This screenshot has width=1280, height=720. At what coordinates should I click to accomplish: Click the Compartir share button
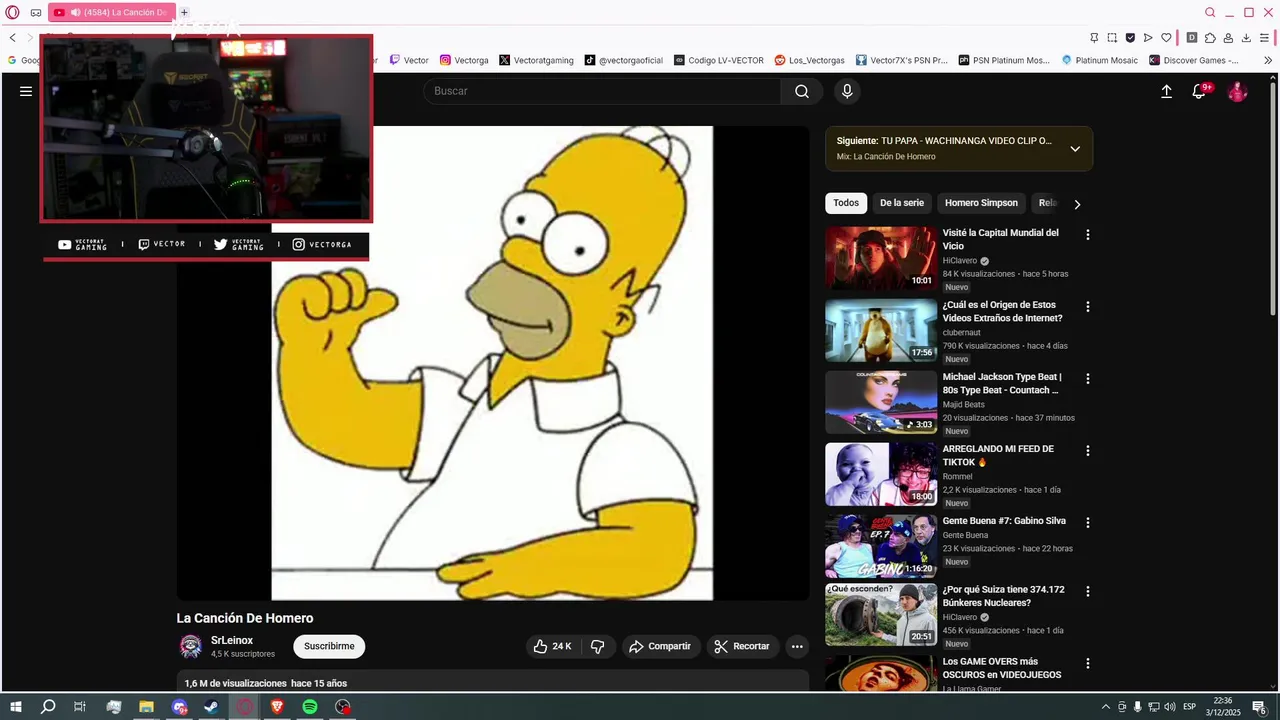(660, 646)
